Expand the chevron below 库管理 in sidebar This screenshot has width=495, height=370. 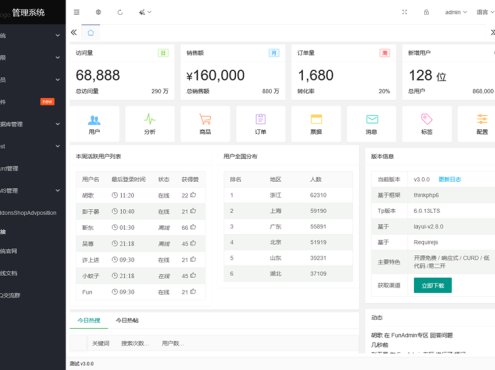tap(58, 146)
